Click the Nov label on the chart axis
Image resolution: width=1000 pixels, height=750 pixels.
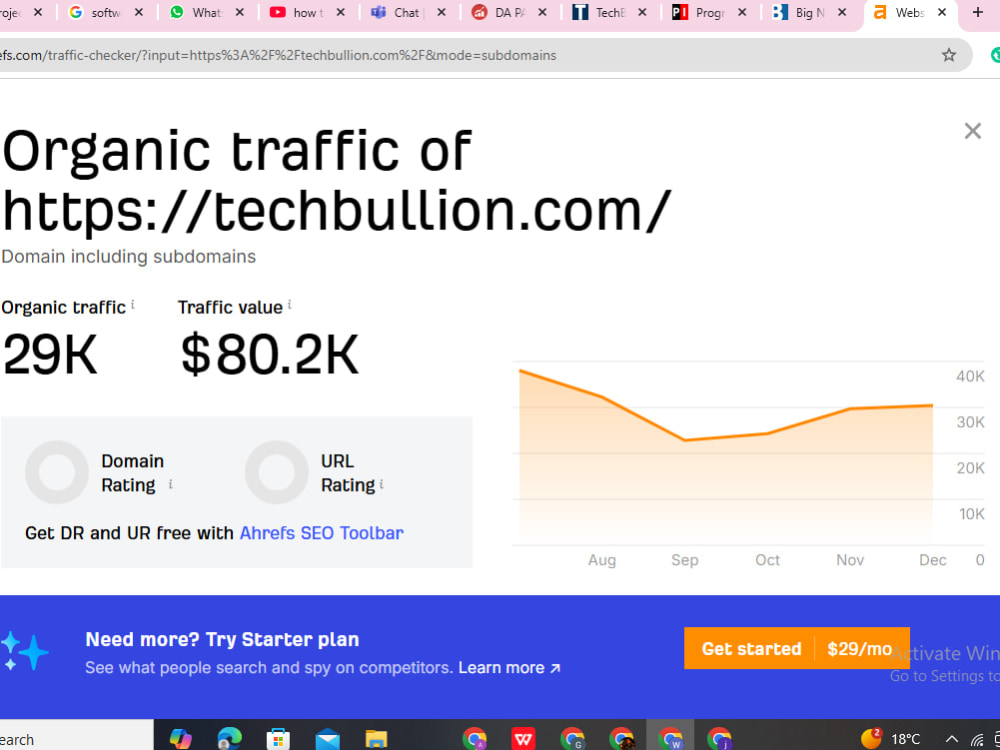[850, 560]
